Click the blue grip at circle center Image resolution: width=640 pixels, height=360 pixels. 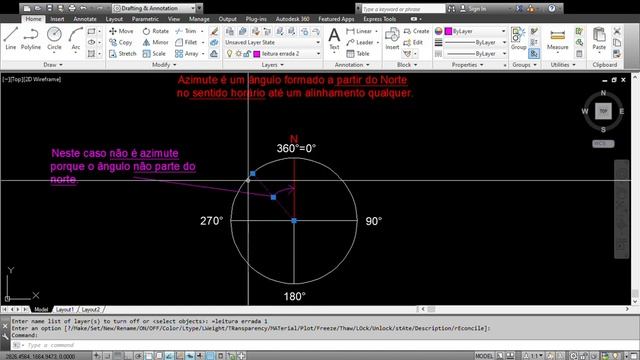(x=294, y=221)
